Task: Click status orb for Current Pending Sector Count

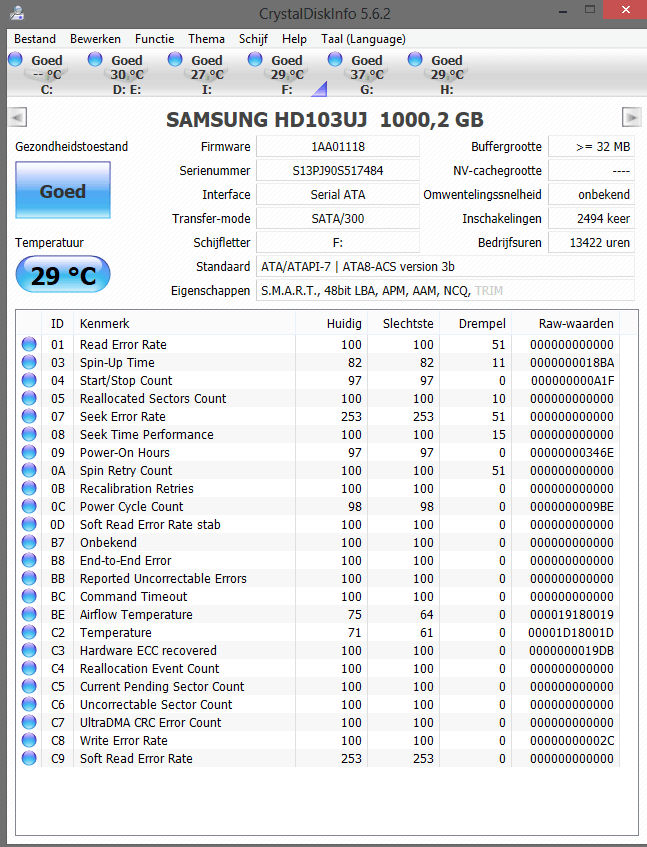Action: point(29,687)
